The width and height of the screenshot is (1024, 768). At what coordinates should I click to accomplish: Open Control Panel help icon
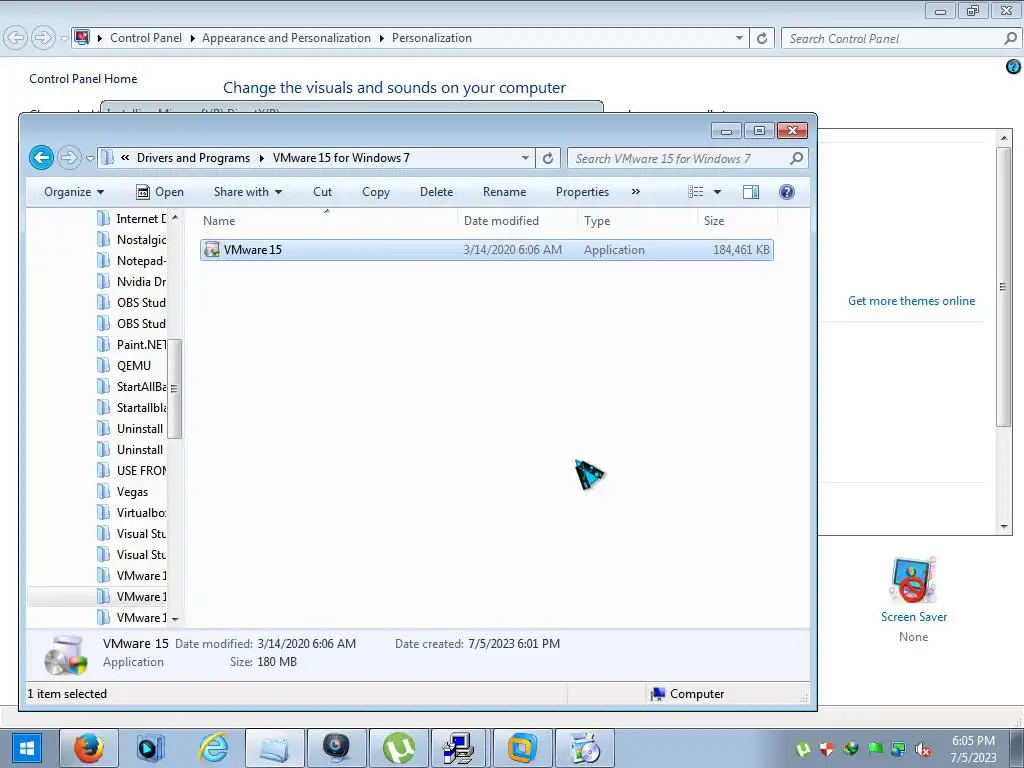(1013, 66)
